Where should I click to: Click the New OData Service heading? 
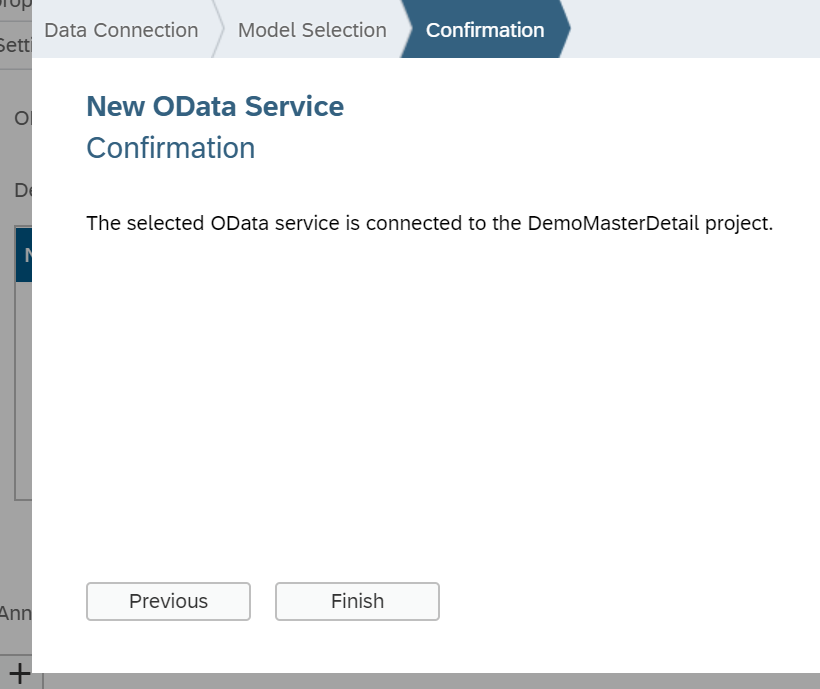pyautogui.click(x=215, y=106)
